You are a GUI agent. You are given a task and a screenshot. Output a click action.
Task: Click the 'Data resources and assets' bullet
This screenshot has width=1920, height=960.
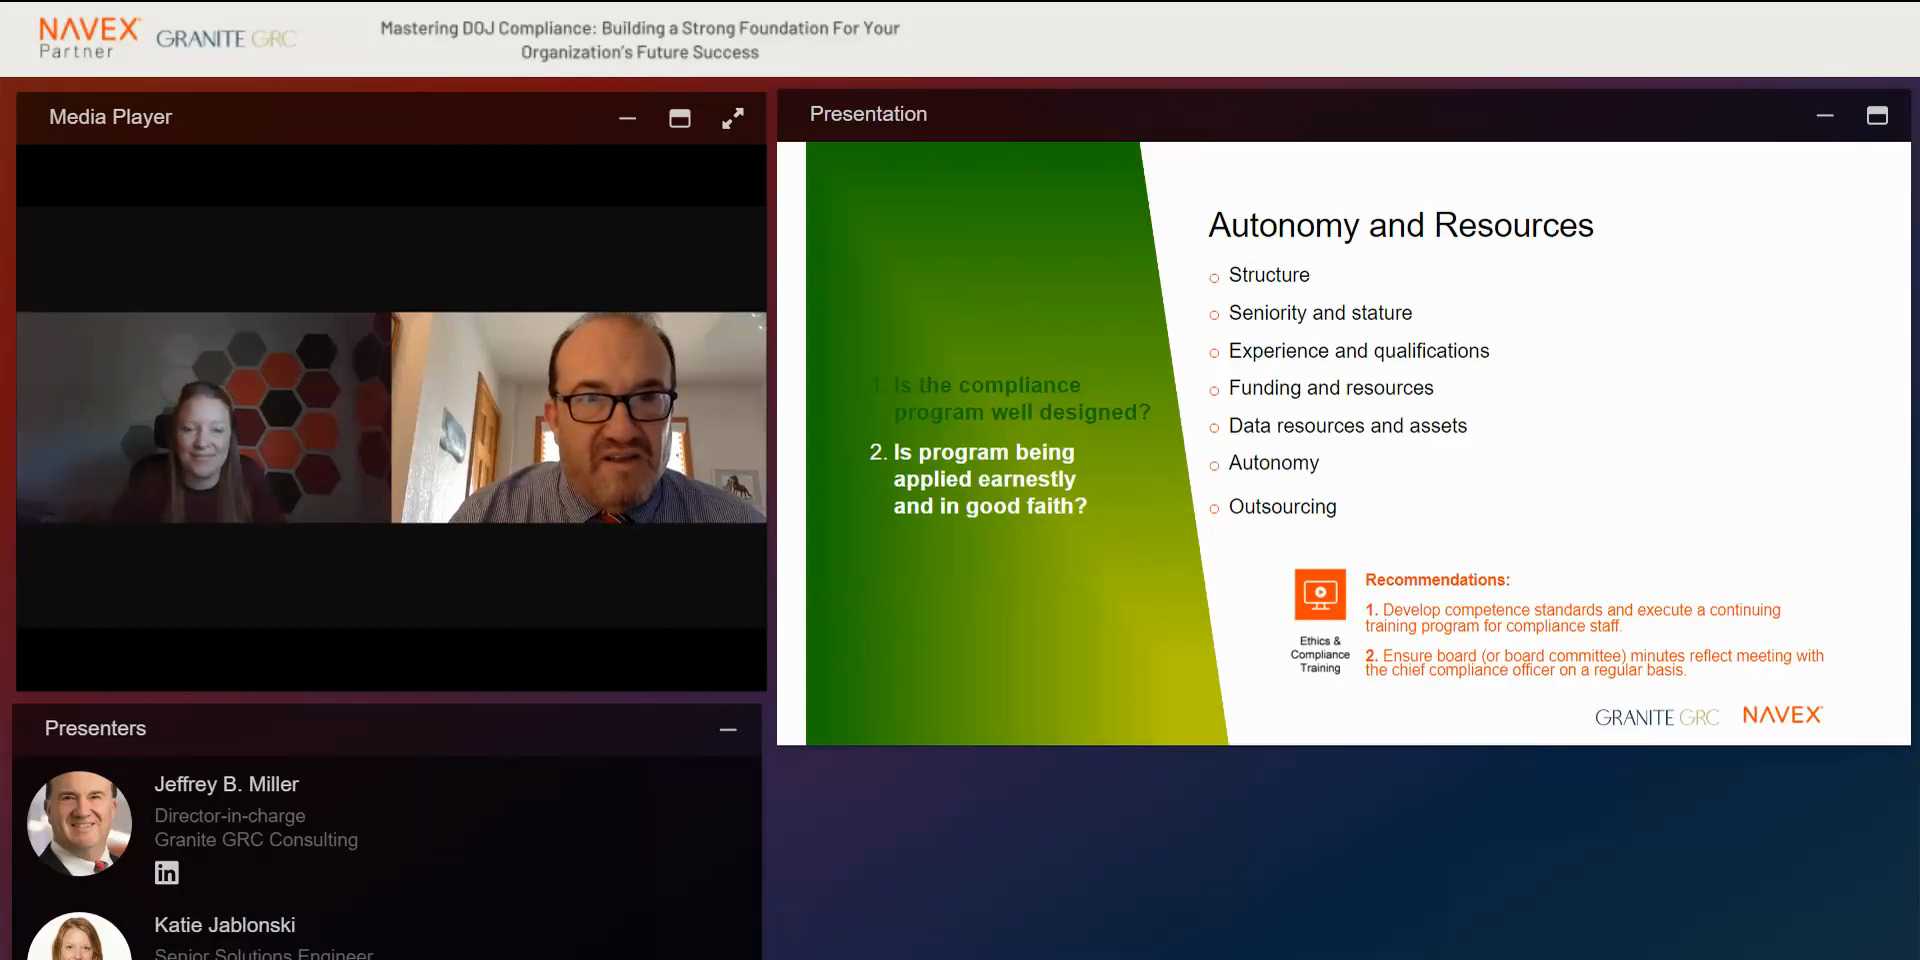pyautogui.click(x=1348, y=426)
